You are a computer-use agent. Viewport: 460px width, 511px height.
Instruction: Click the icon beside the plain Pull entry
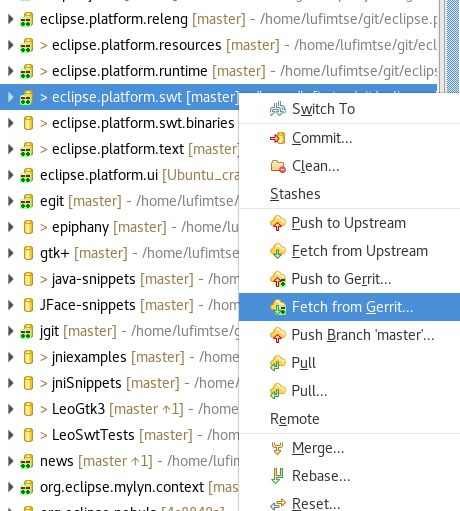[x=278, y=363]
